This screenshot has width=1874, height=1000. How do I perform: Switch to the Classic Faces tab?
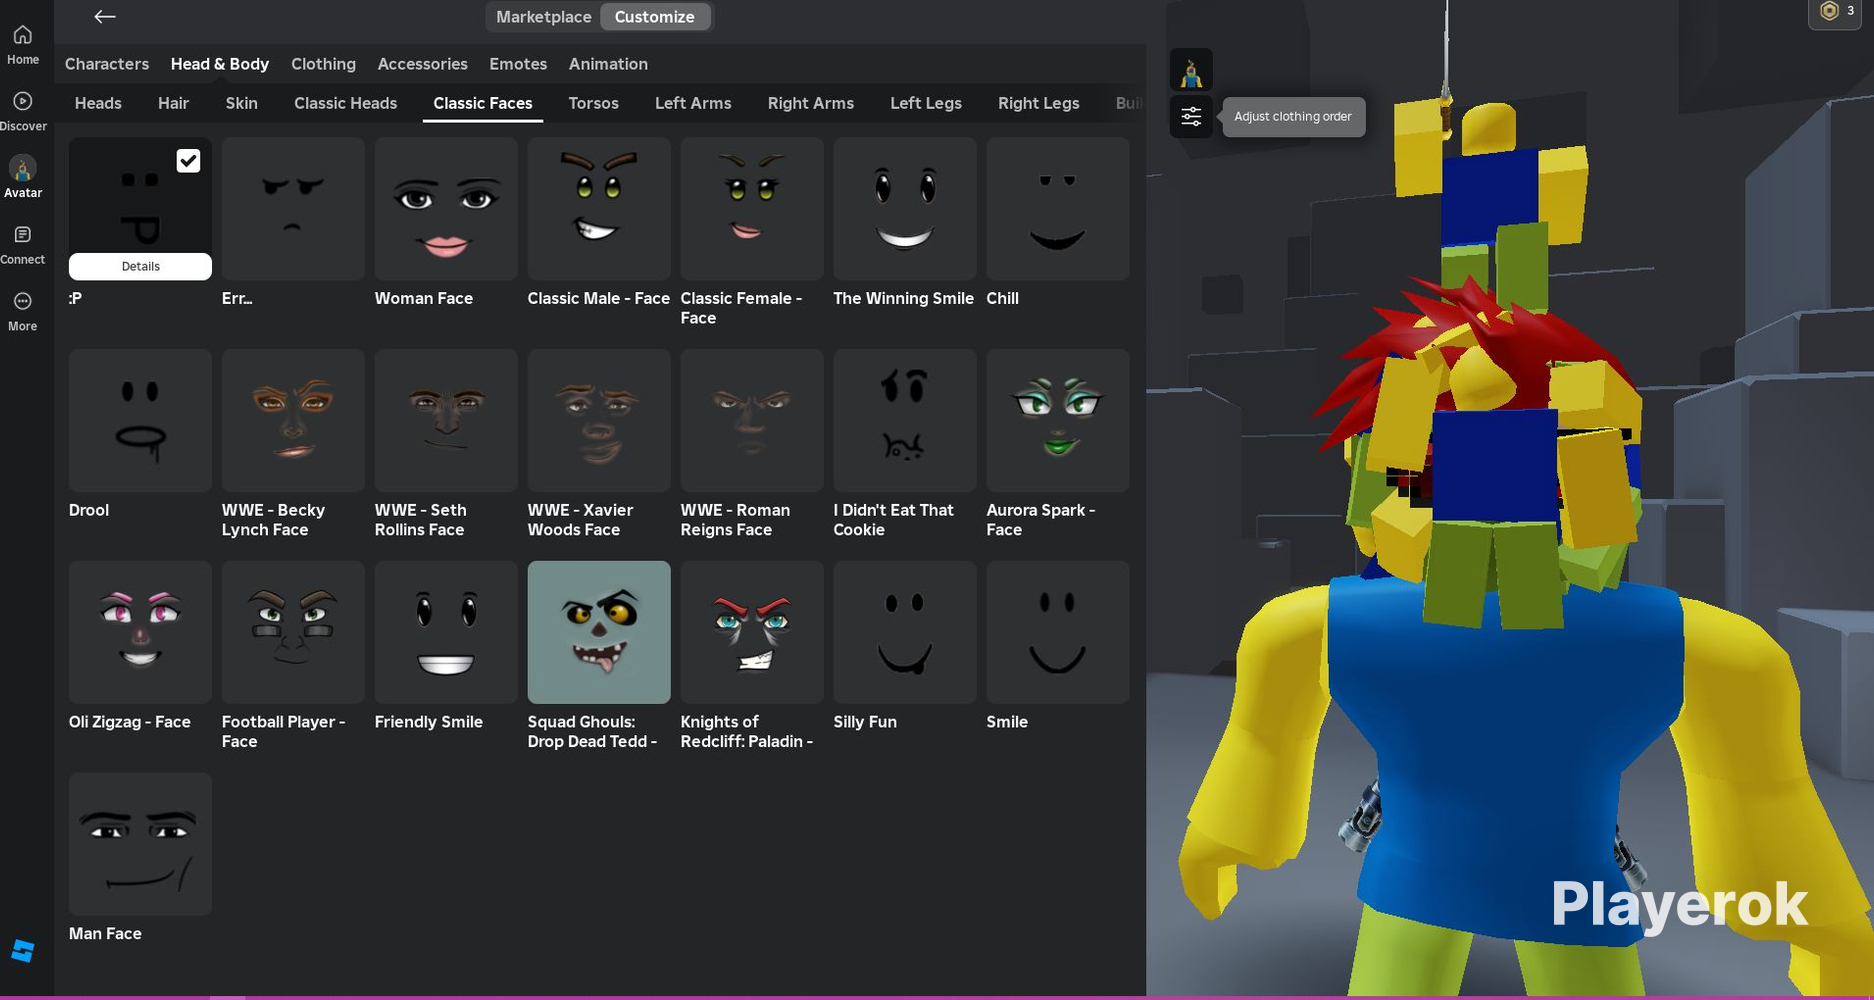(482, 103)
